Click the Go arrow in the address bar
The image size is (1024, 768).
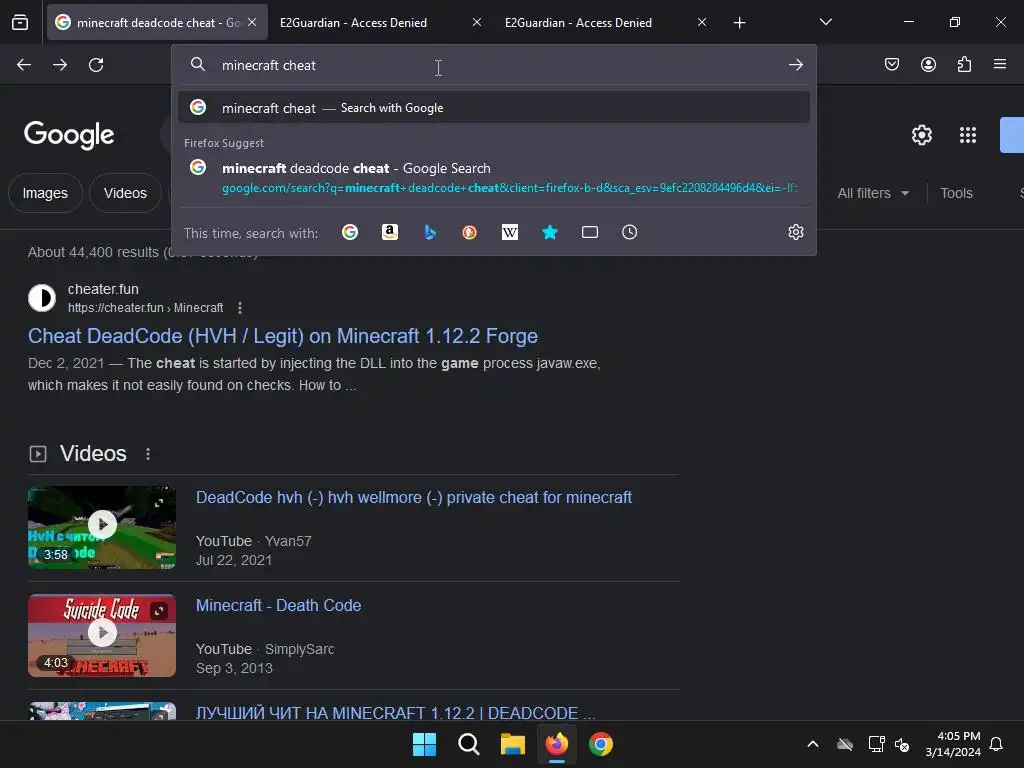click(x=795, y=65)
